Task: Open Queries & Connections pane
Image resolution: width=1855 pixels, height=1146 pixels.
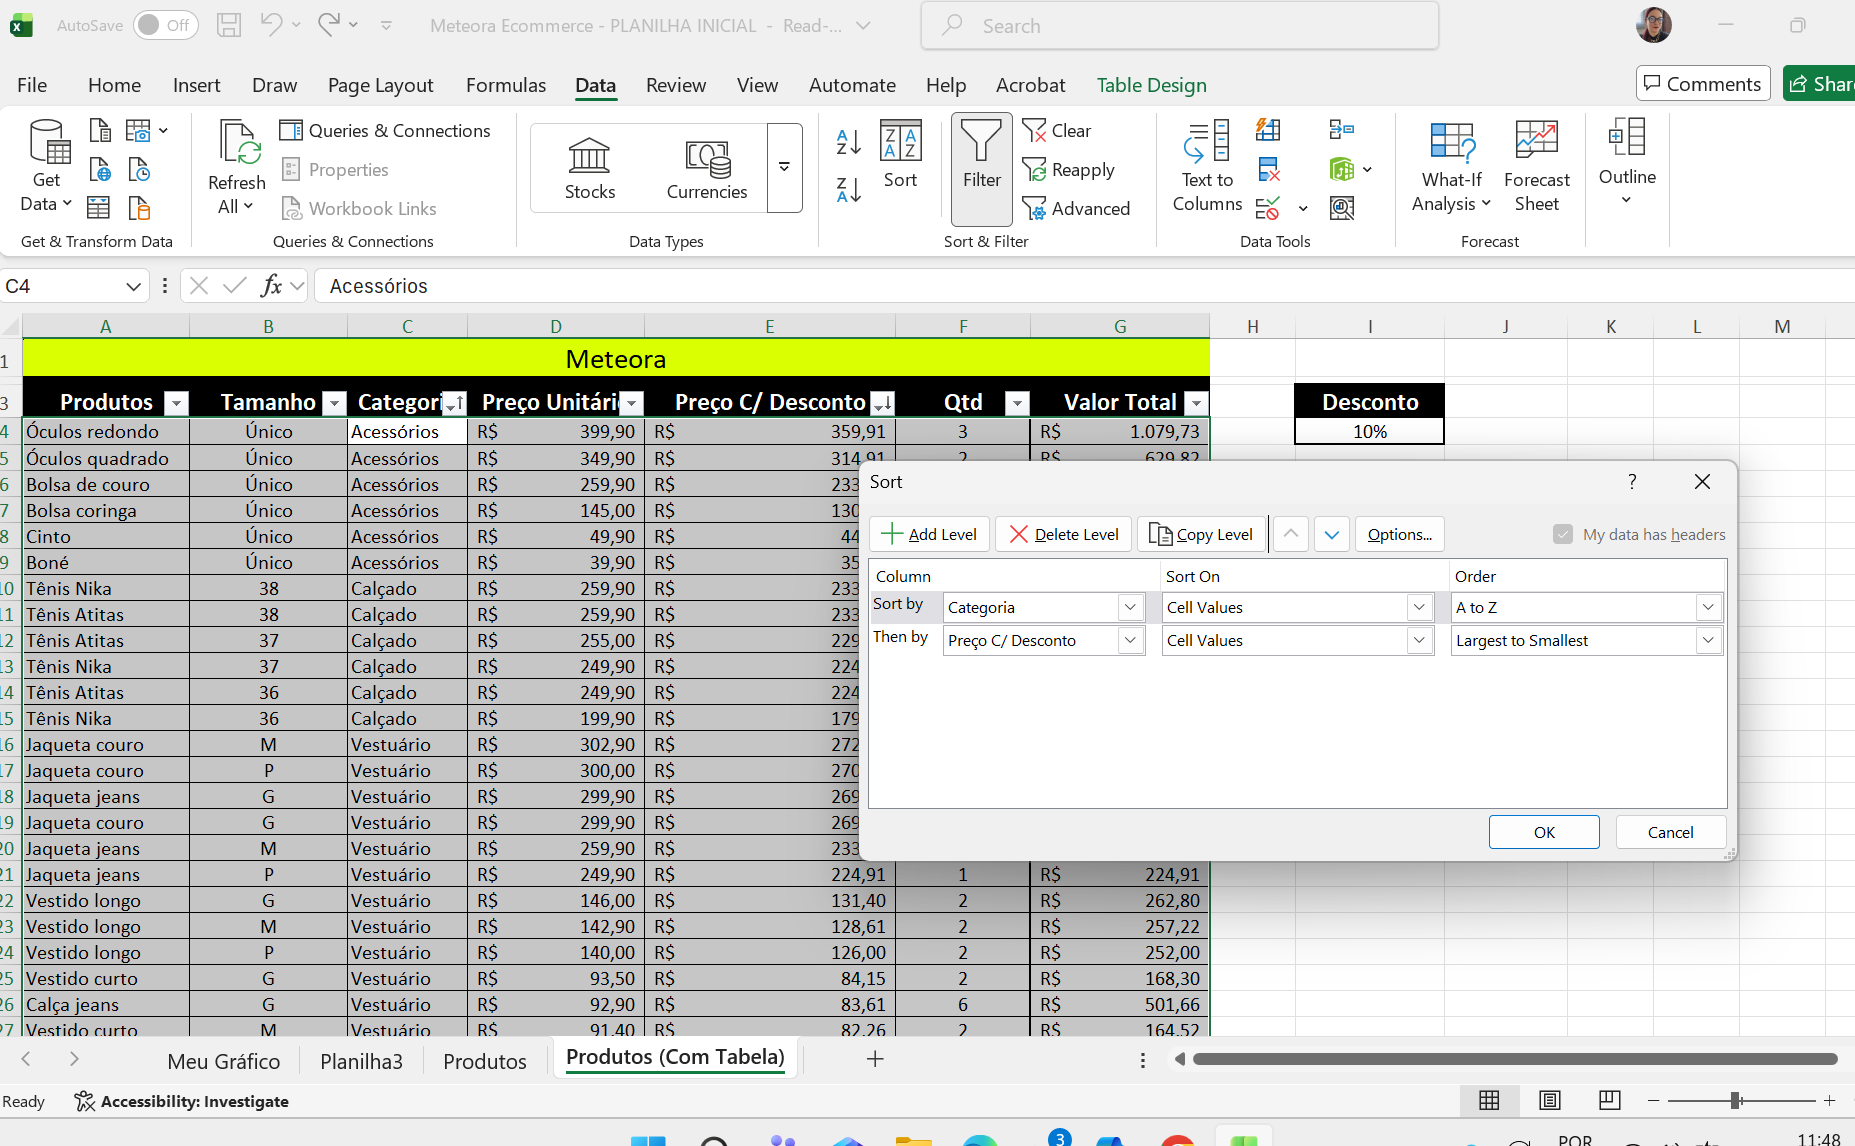Action: [x=385, y=131]
